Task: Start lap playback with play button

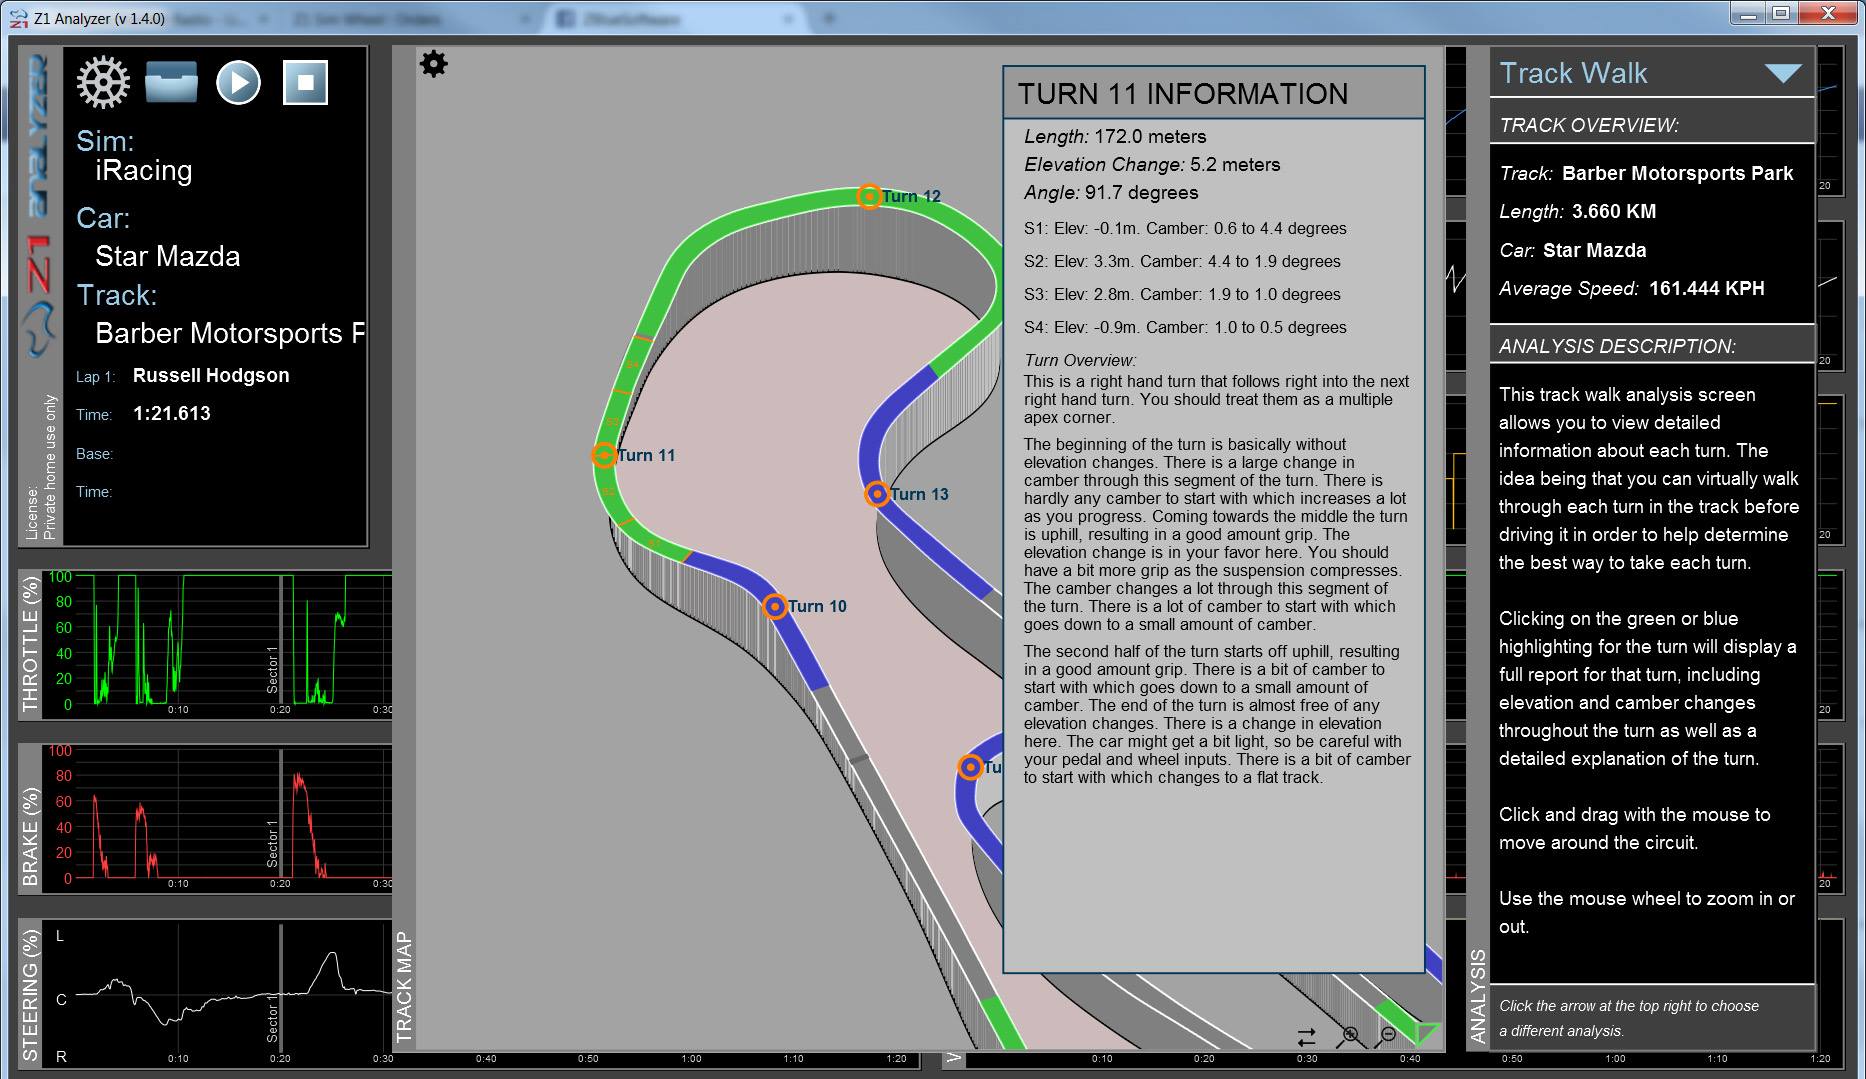Action: click(x=238, y=83)
